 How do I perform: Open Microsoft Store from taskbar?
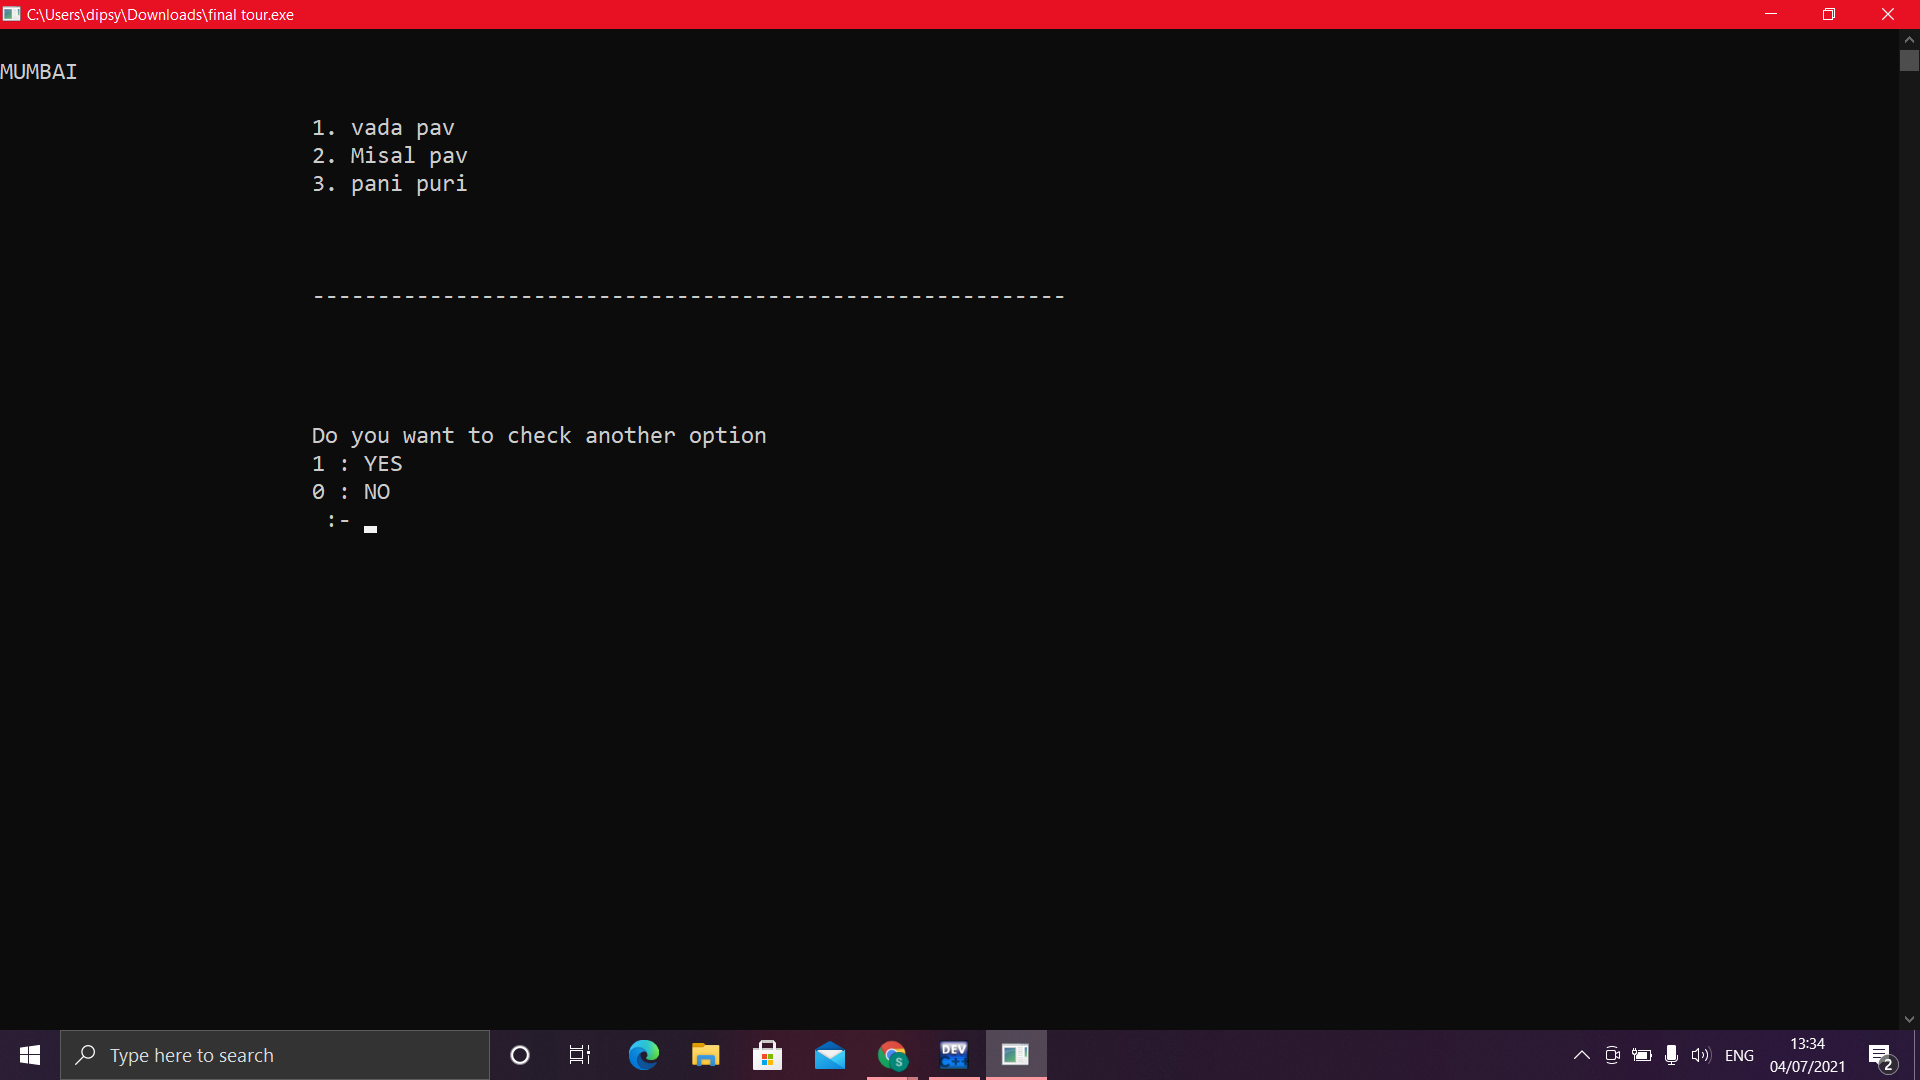pos(767,1055)
